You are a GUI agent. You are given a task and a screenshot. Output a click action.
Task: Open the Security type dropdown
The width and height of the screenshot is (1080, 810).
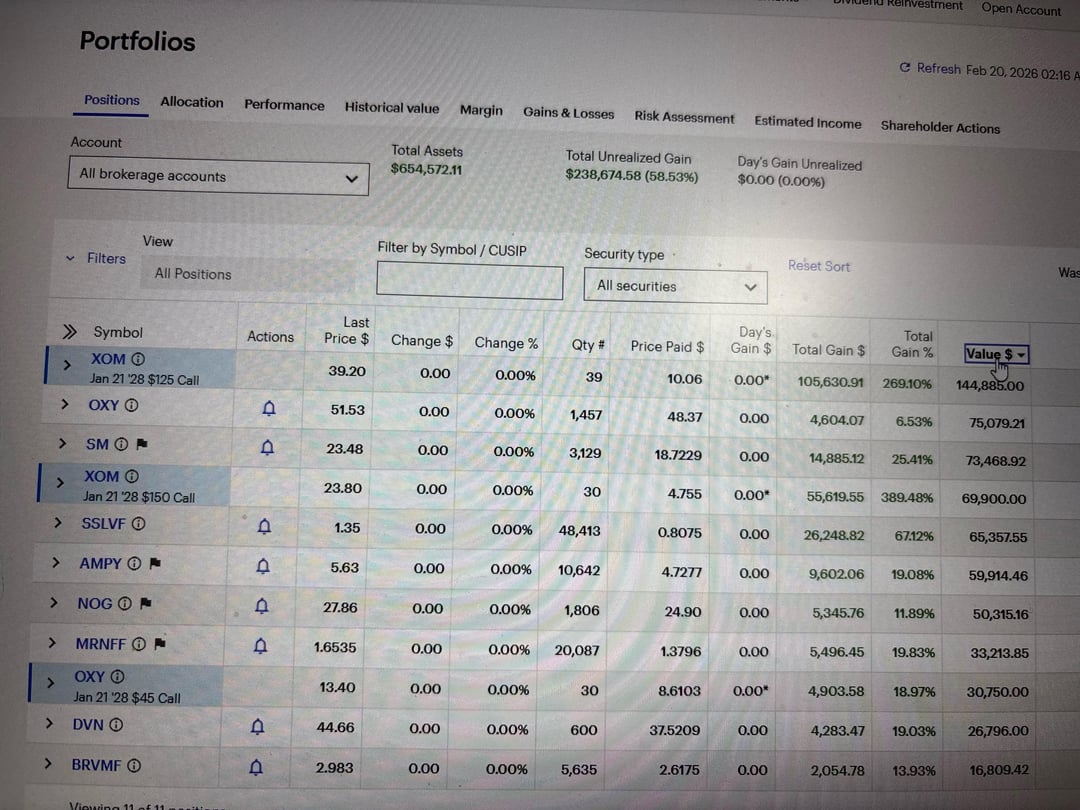coord(676,286)
